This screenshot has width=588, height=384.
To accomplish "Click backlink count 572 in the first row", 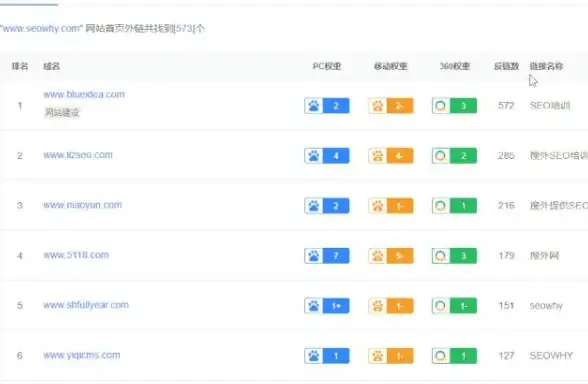I will point(506,106).
